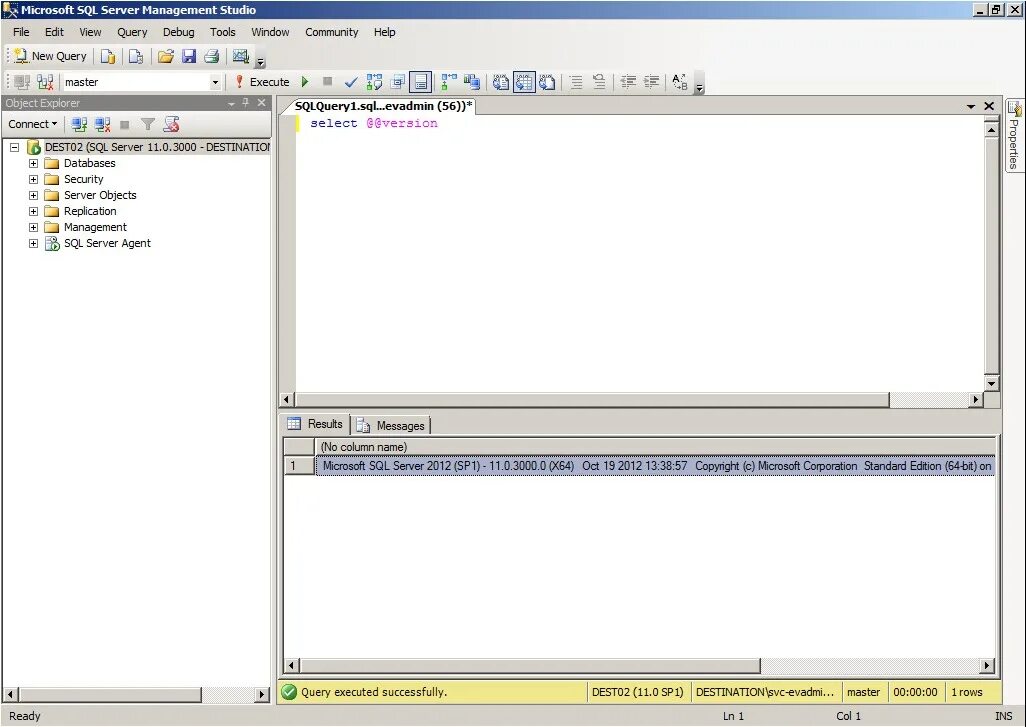The width and height of the screenshot is (1026, 727).
Task: Select the Results tab
Action: [x=315, y=424]
